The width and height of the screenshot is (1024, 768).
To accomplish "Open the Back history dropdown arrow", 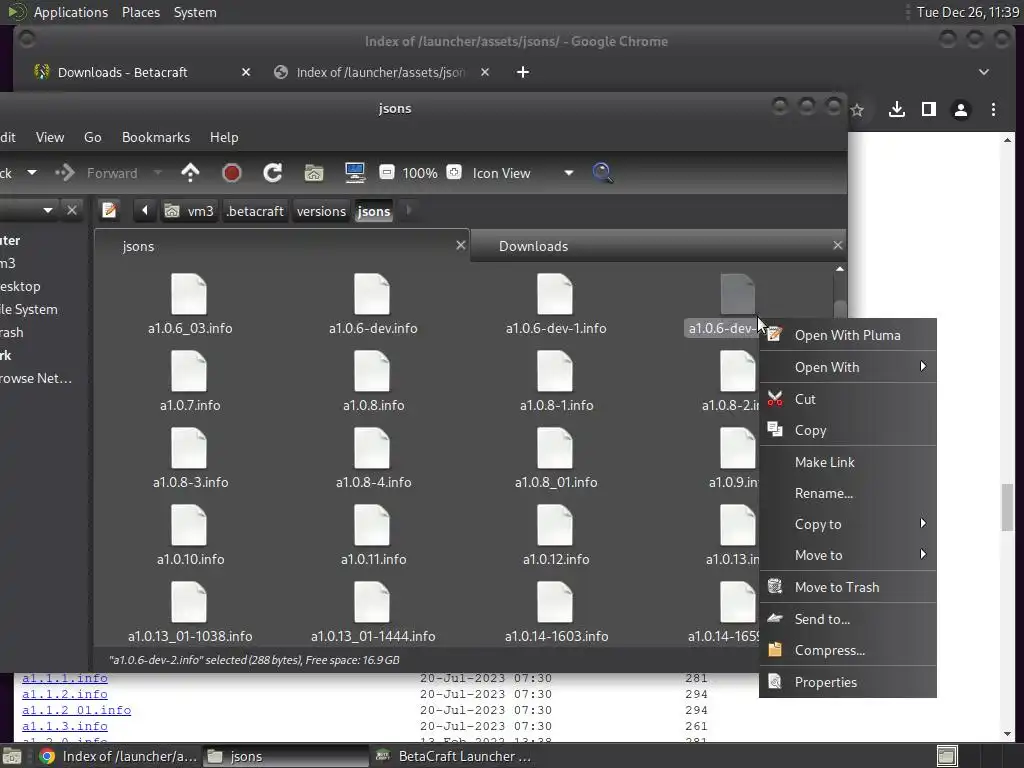I will [x=31, y=173].
